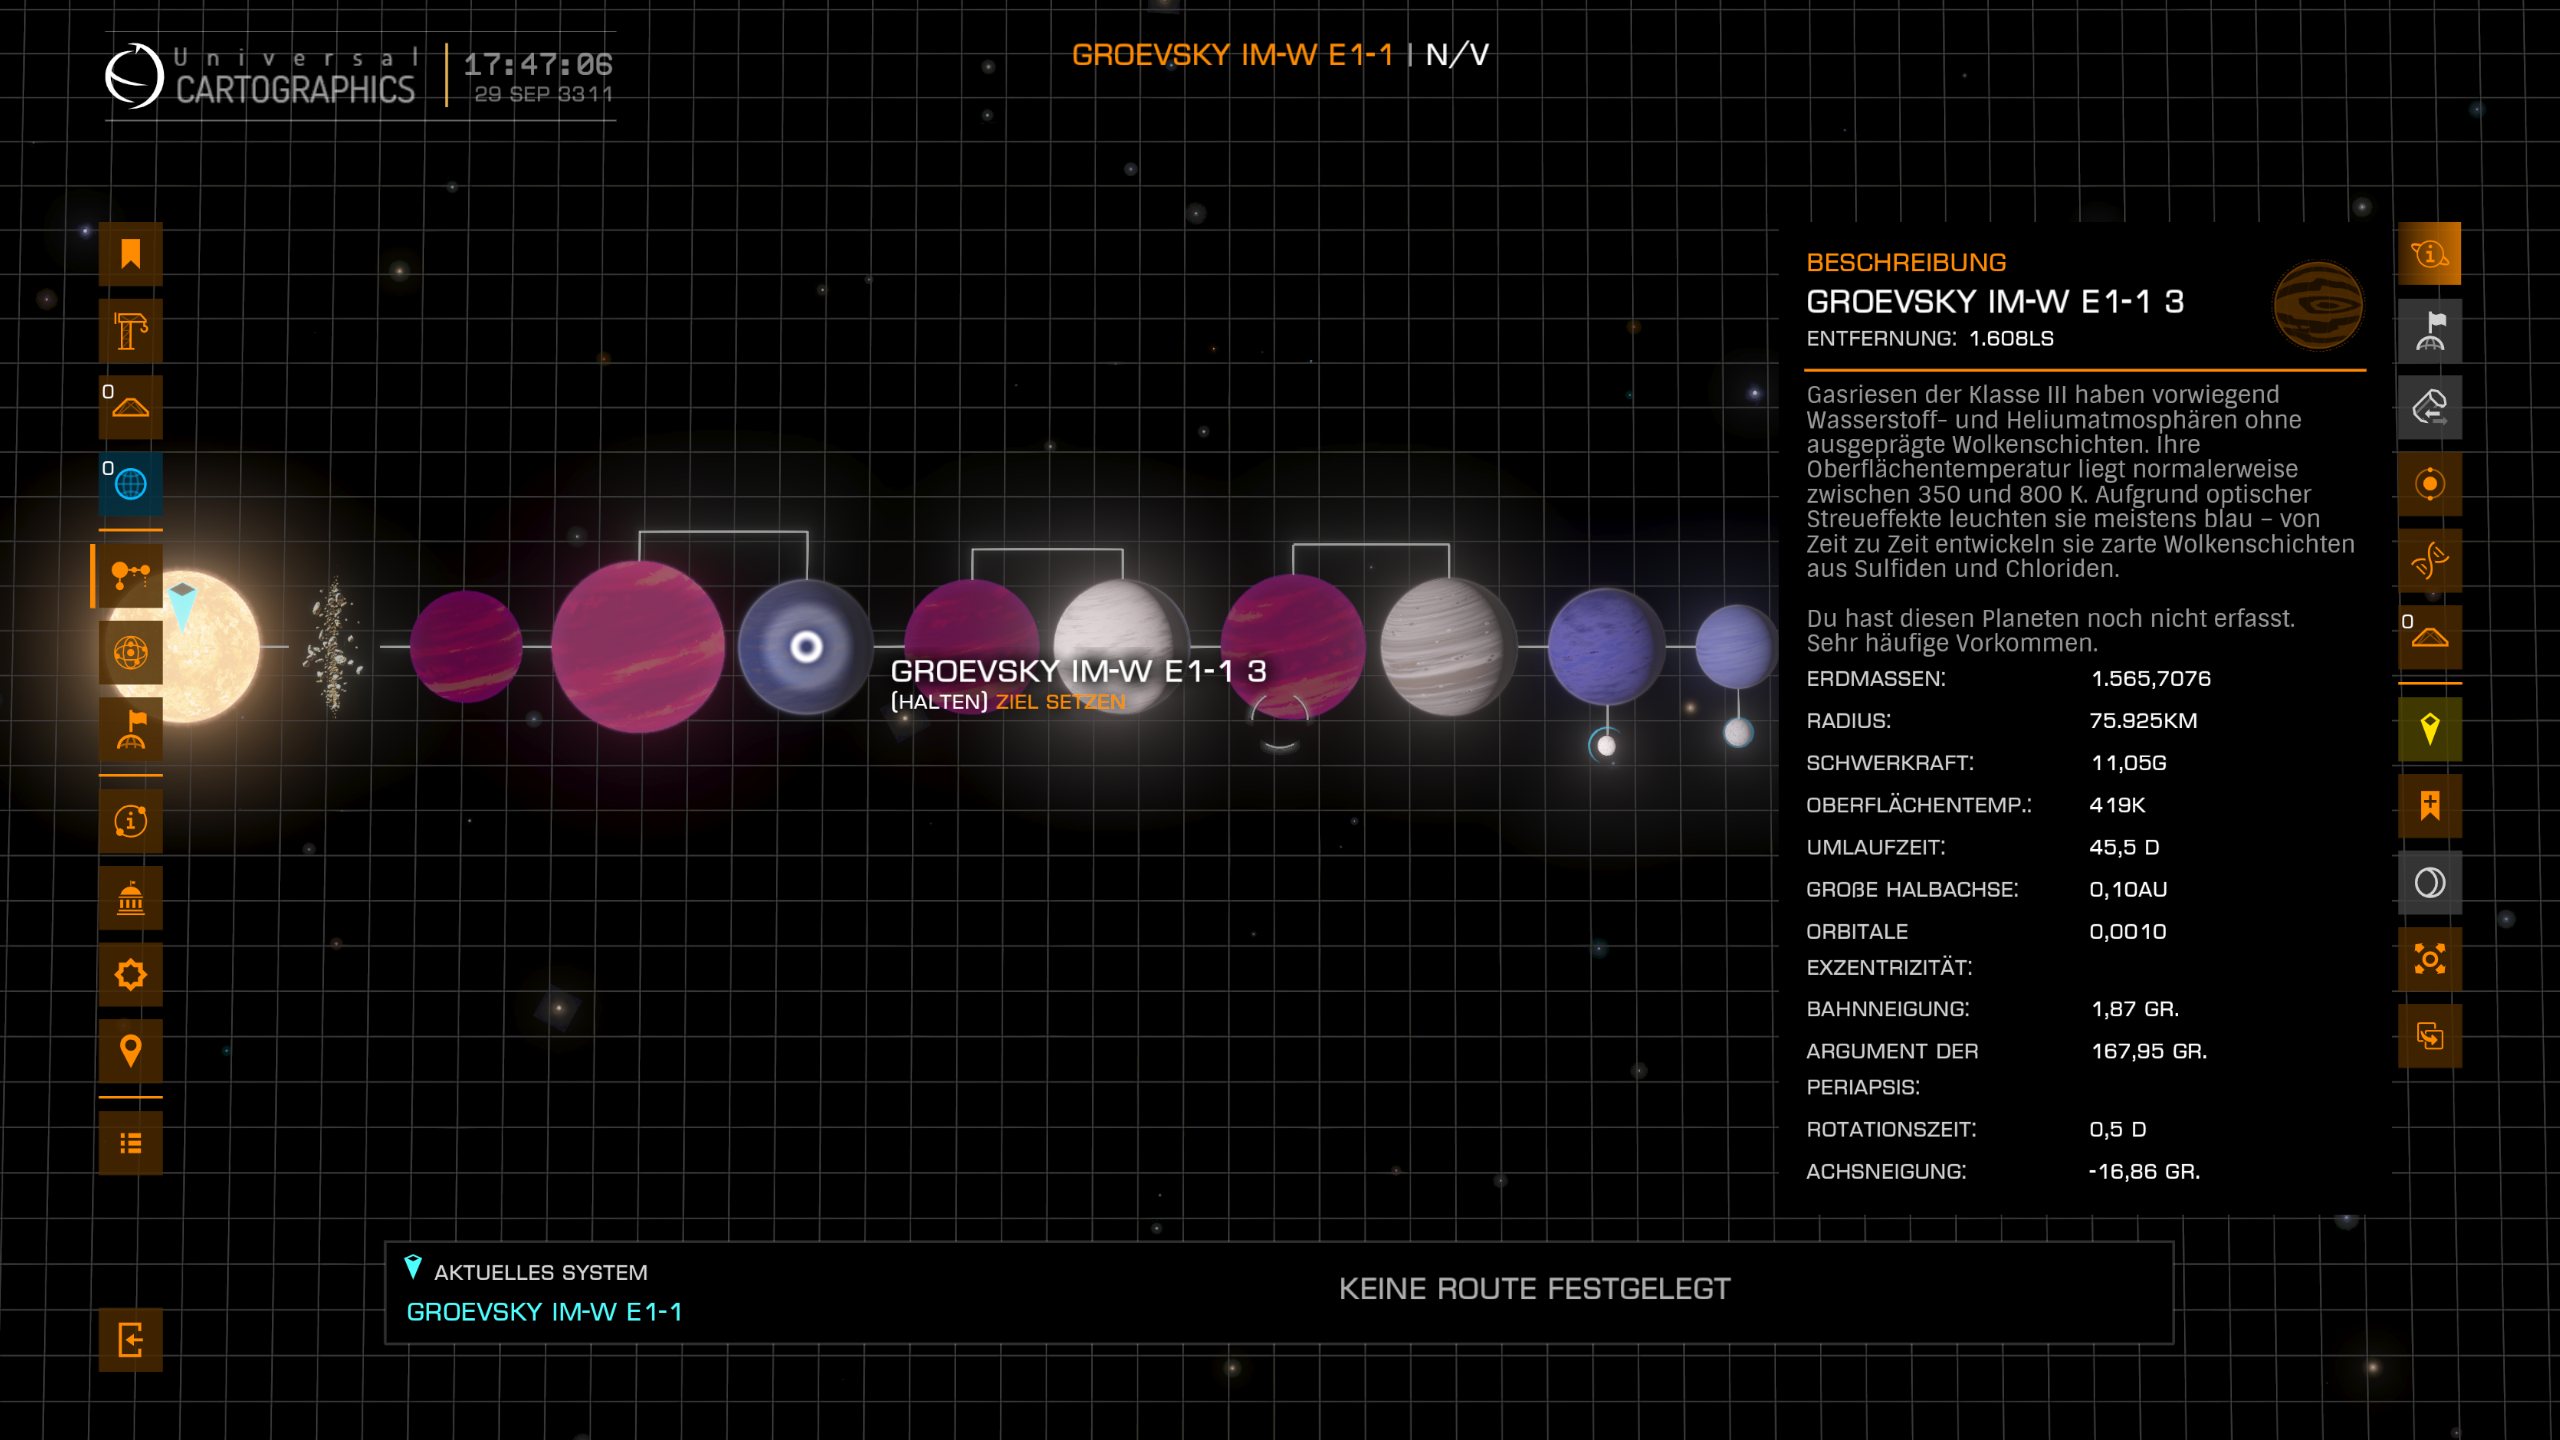The height and width of the screenshot is (1440, 2560).
Task: Click GROEVSKY IM-W E1-1 current system link
Action: pyautogui.click(x=544, y=1312)
